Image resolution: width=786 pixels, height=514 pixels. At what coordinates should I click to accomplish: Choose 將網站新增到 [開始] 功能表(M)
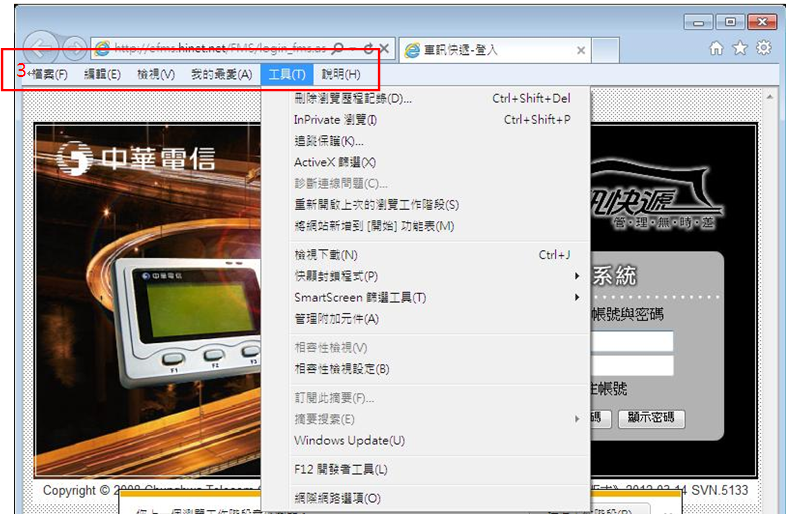pyautogui.click(x=426, y=226)
